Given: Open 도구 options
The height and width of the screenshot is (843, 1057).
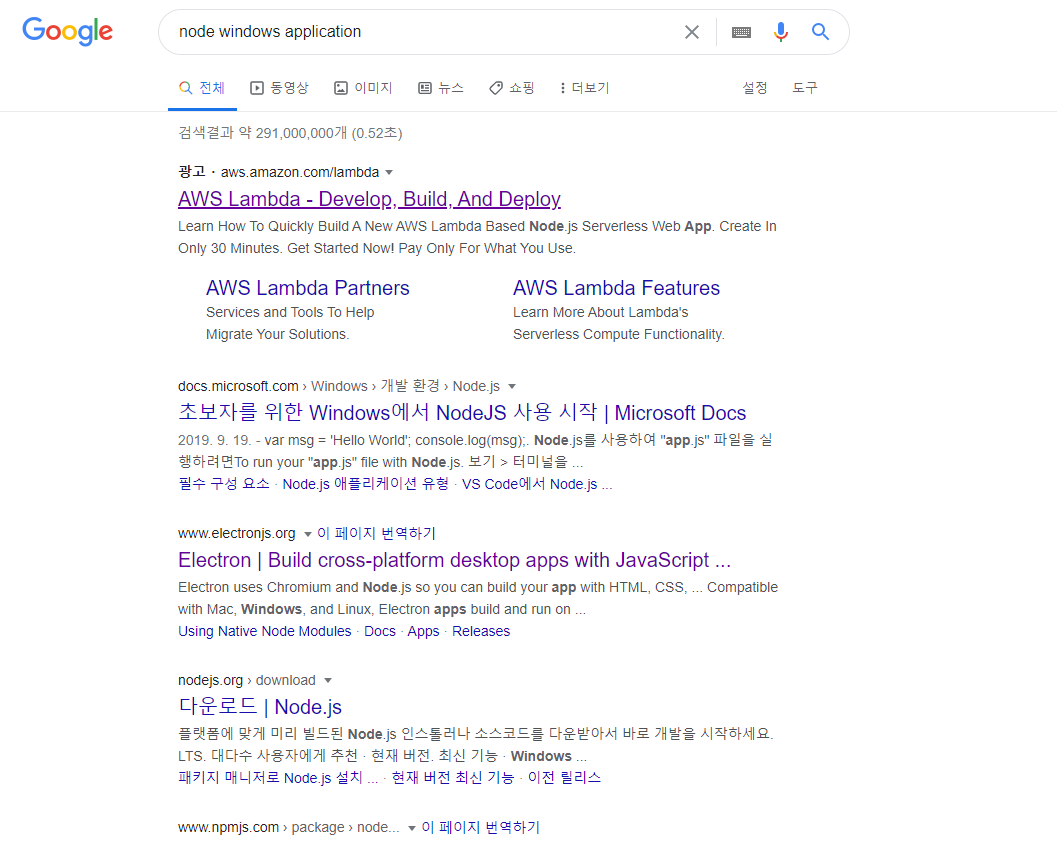Looking at the screenshot, I should pos(804,88).
